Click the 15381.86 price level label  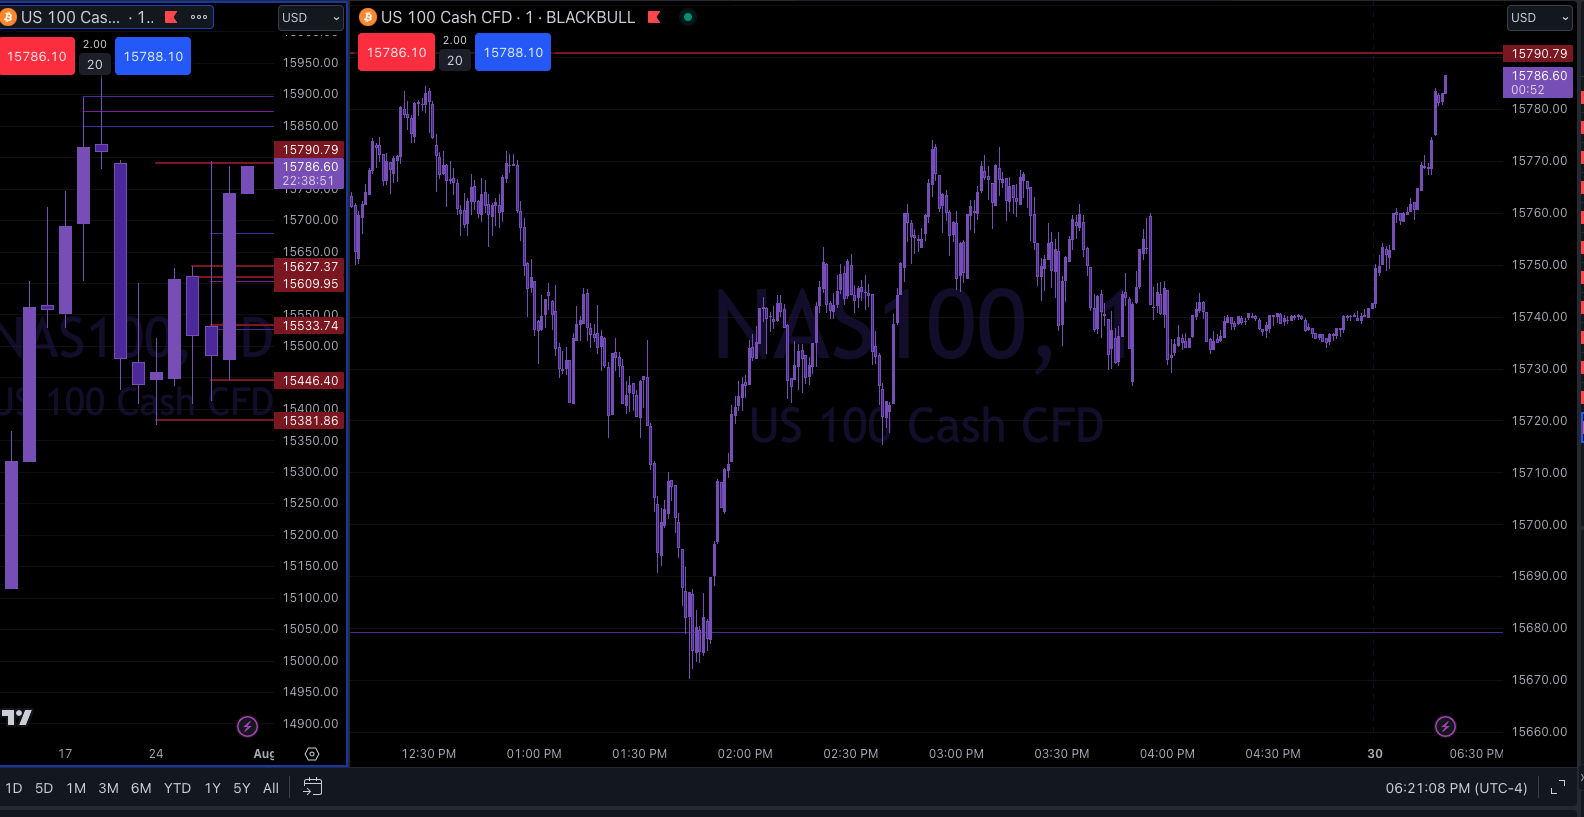point(309,421)
